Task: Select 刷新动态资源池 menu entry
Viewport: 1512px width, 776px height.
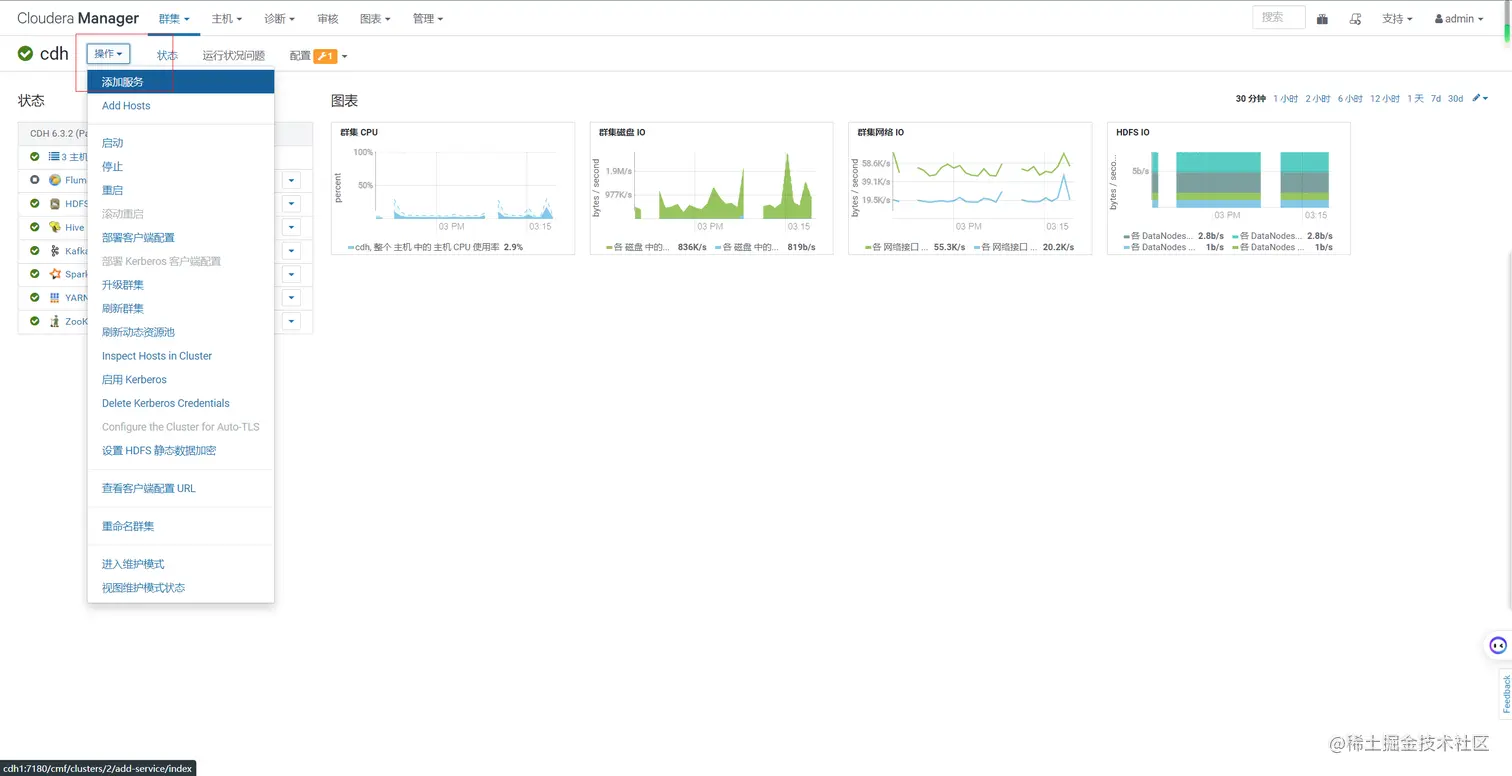Action: click(x=181, y=332)
